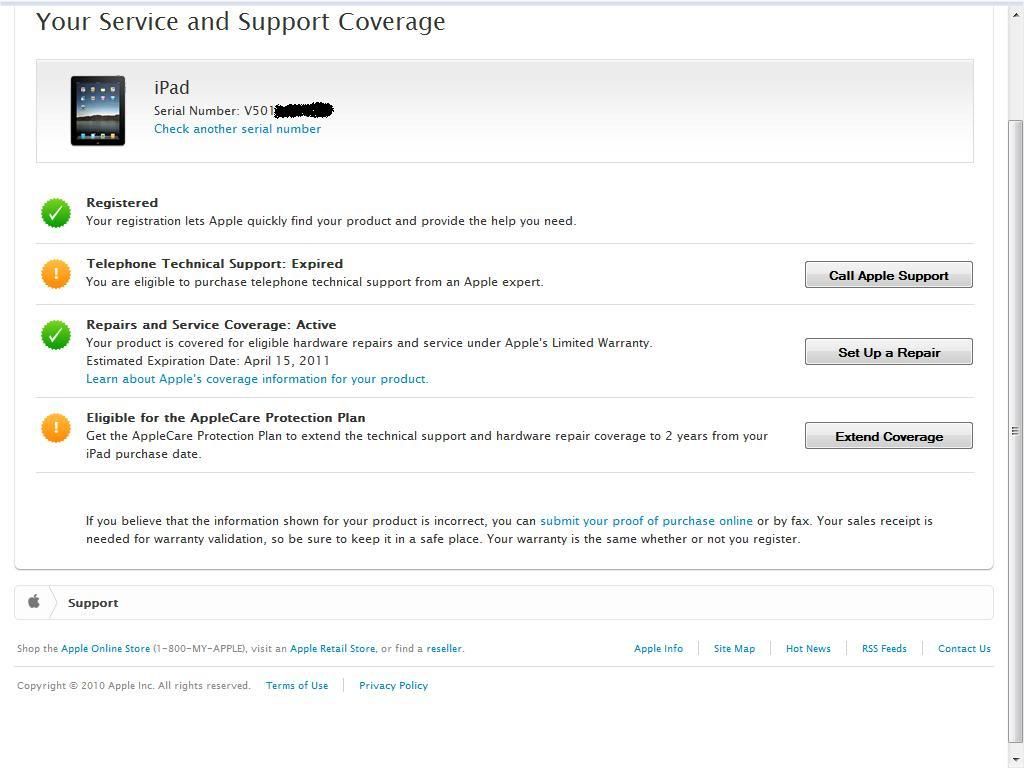
Task: Open Learn about Apple's coverage information link
Action: point(257,379)
